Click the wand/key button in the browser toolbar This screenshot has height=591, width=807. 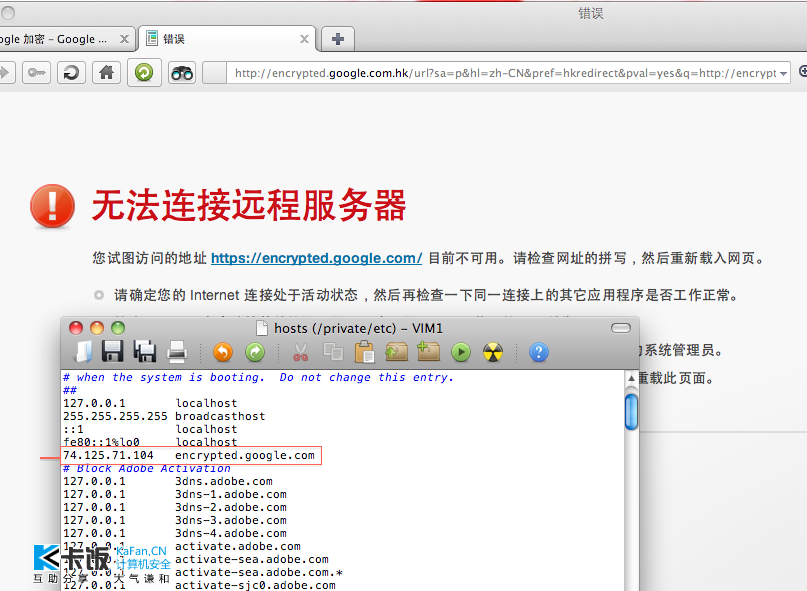tap(37, 73)
